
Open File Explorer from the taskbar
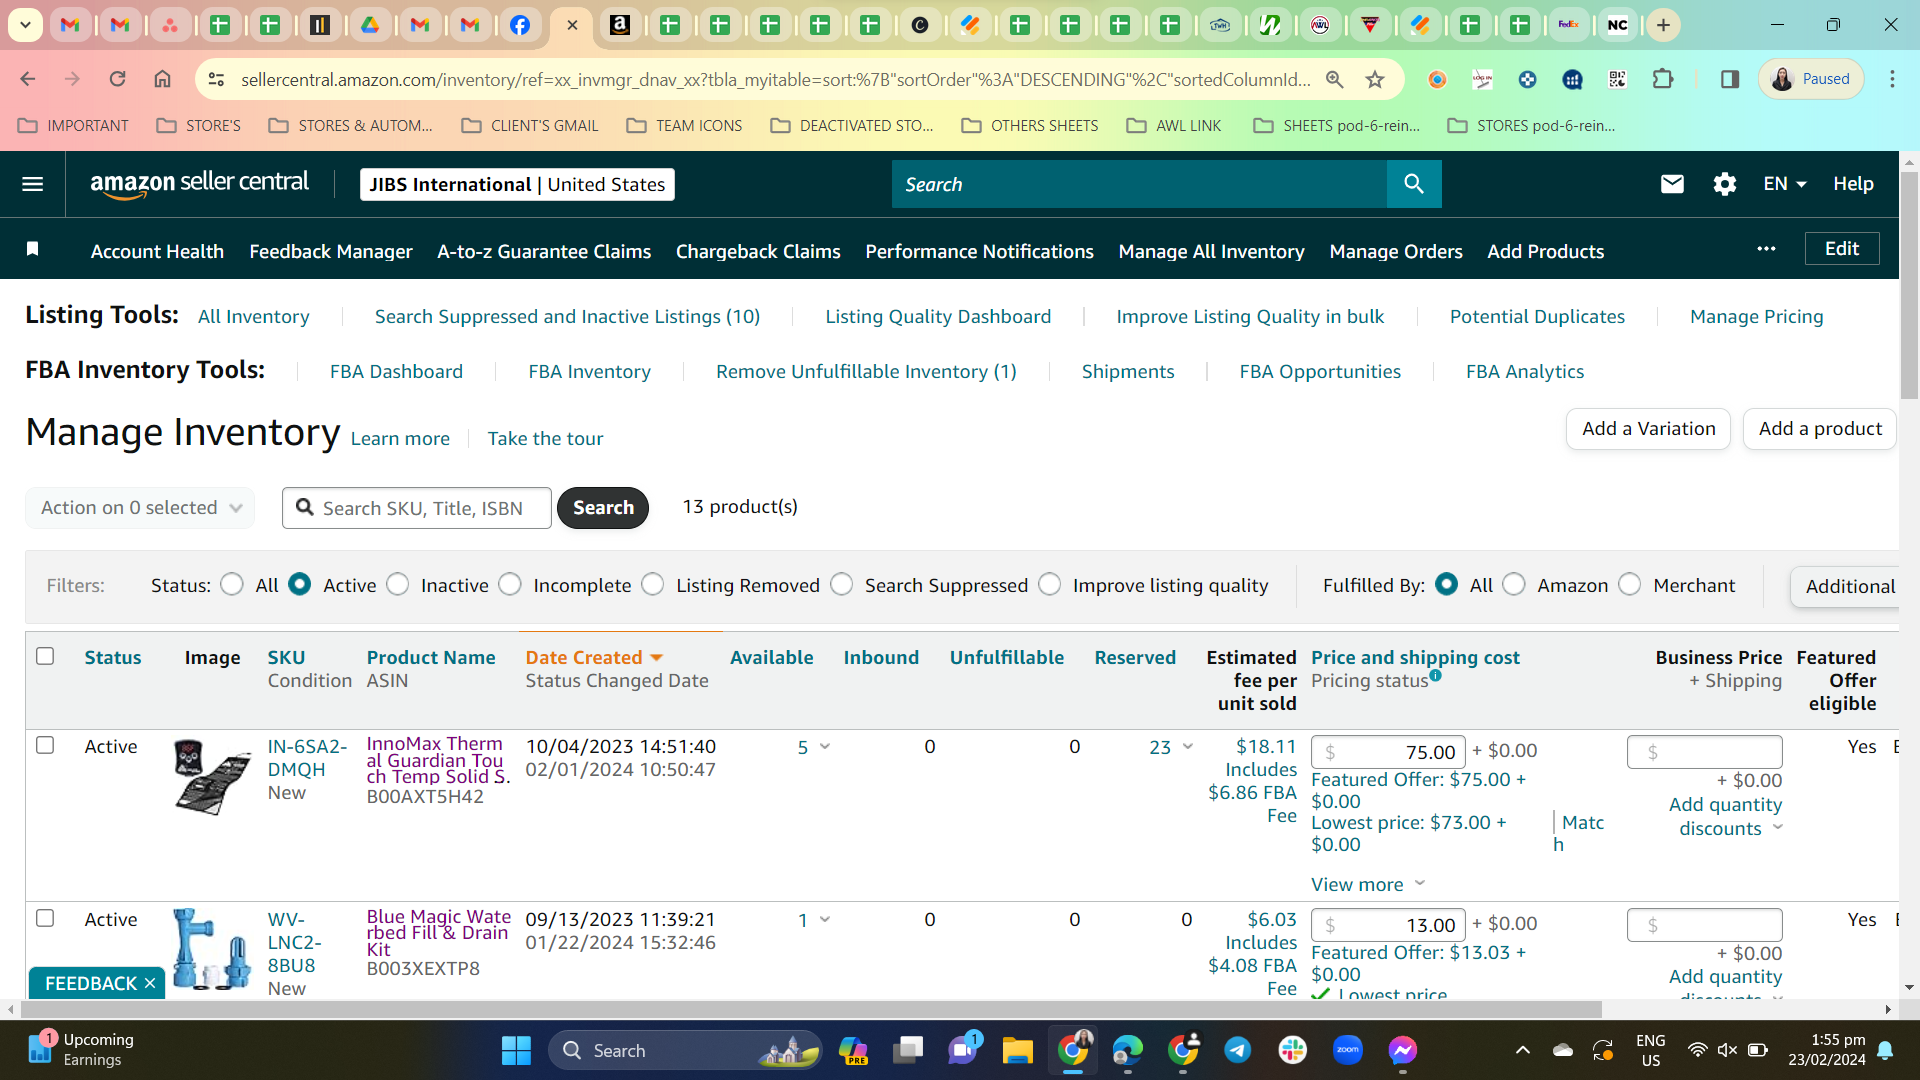coord(1018,1050)
